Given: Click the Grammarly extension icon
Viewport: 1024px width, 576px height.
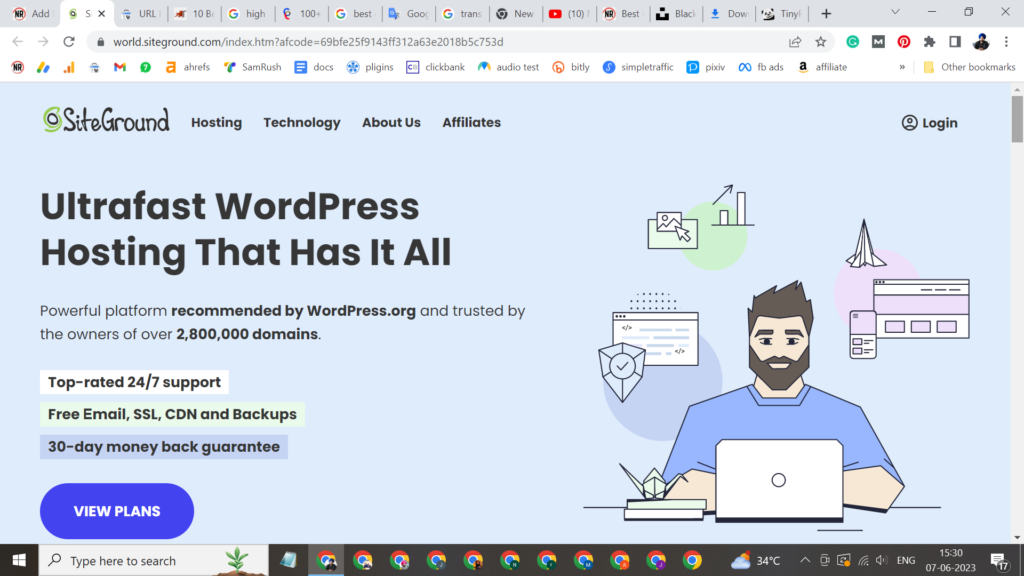Looking at the screenshot, I should 853,42.
